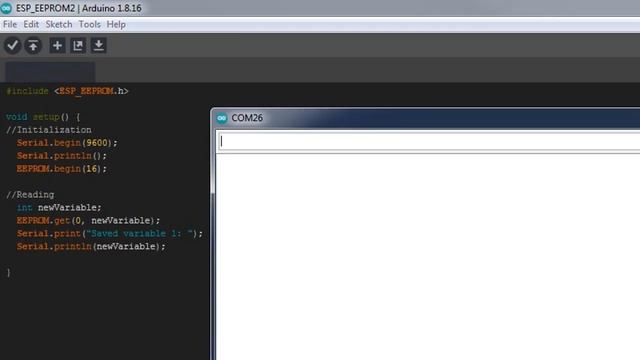Save the sketch with the Save icon

[x=98, y=45]
